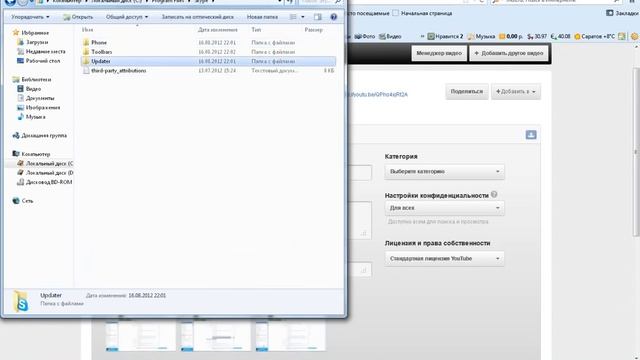Click the download icon on the YouTube page
Viewport: 640px width, 360px height.
point(531,135)
